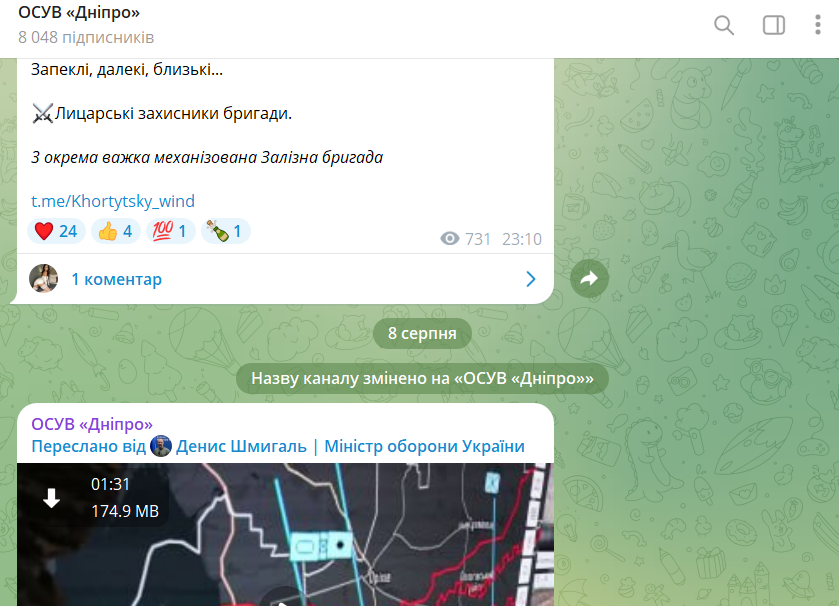This screenshot has height=606, width=839.
Task: Forward the post using the share arrow
Action: point(589,279)
